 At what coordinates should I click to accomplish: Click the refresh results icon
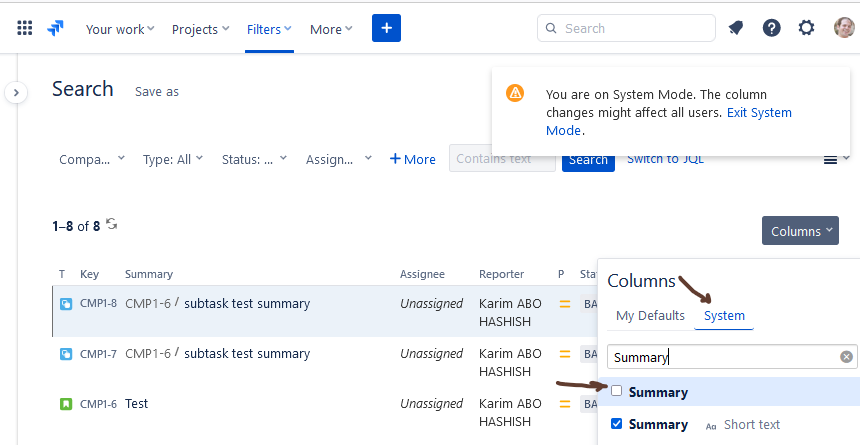112,224
